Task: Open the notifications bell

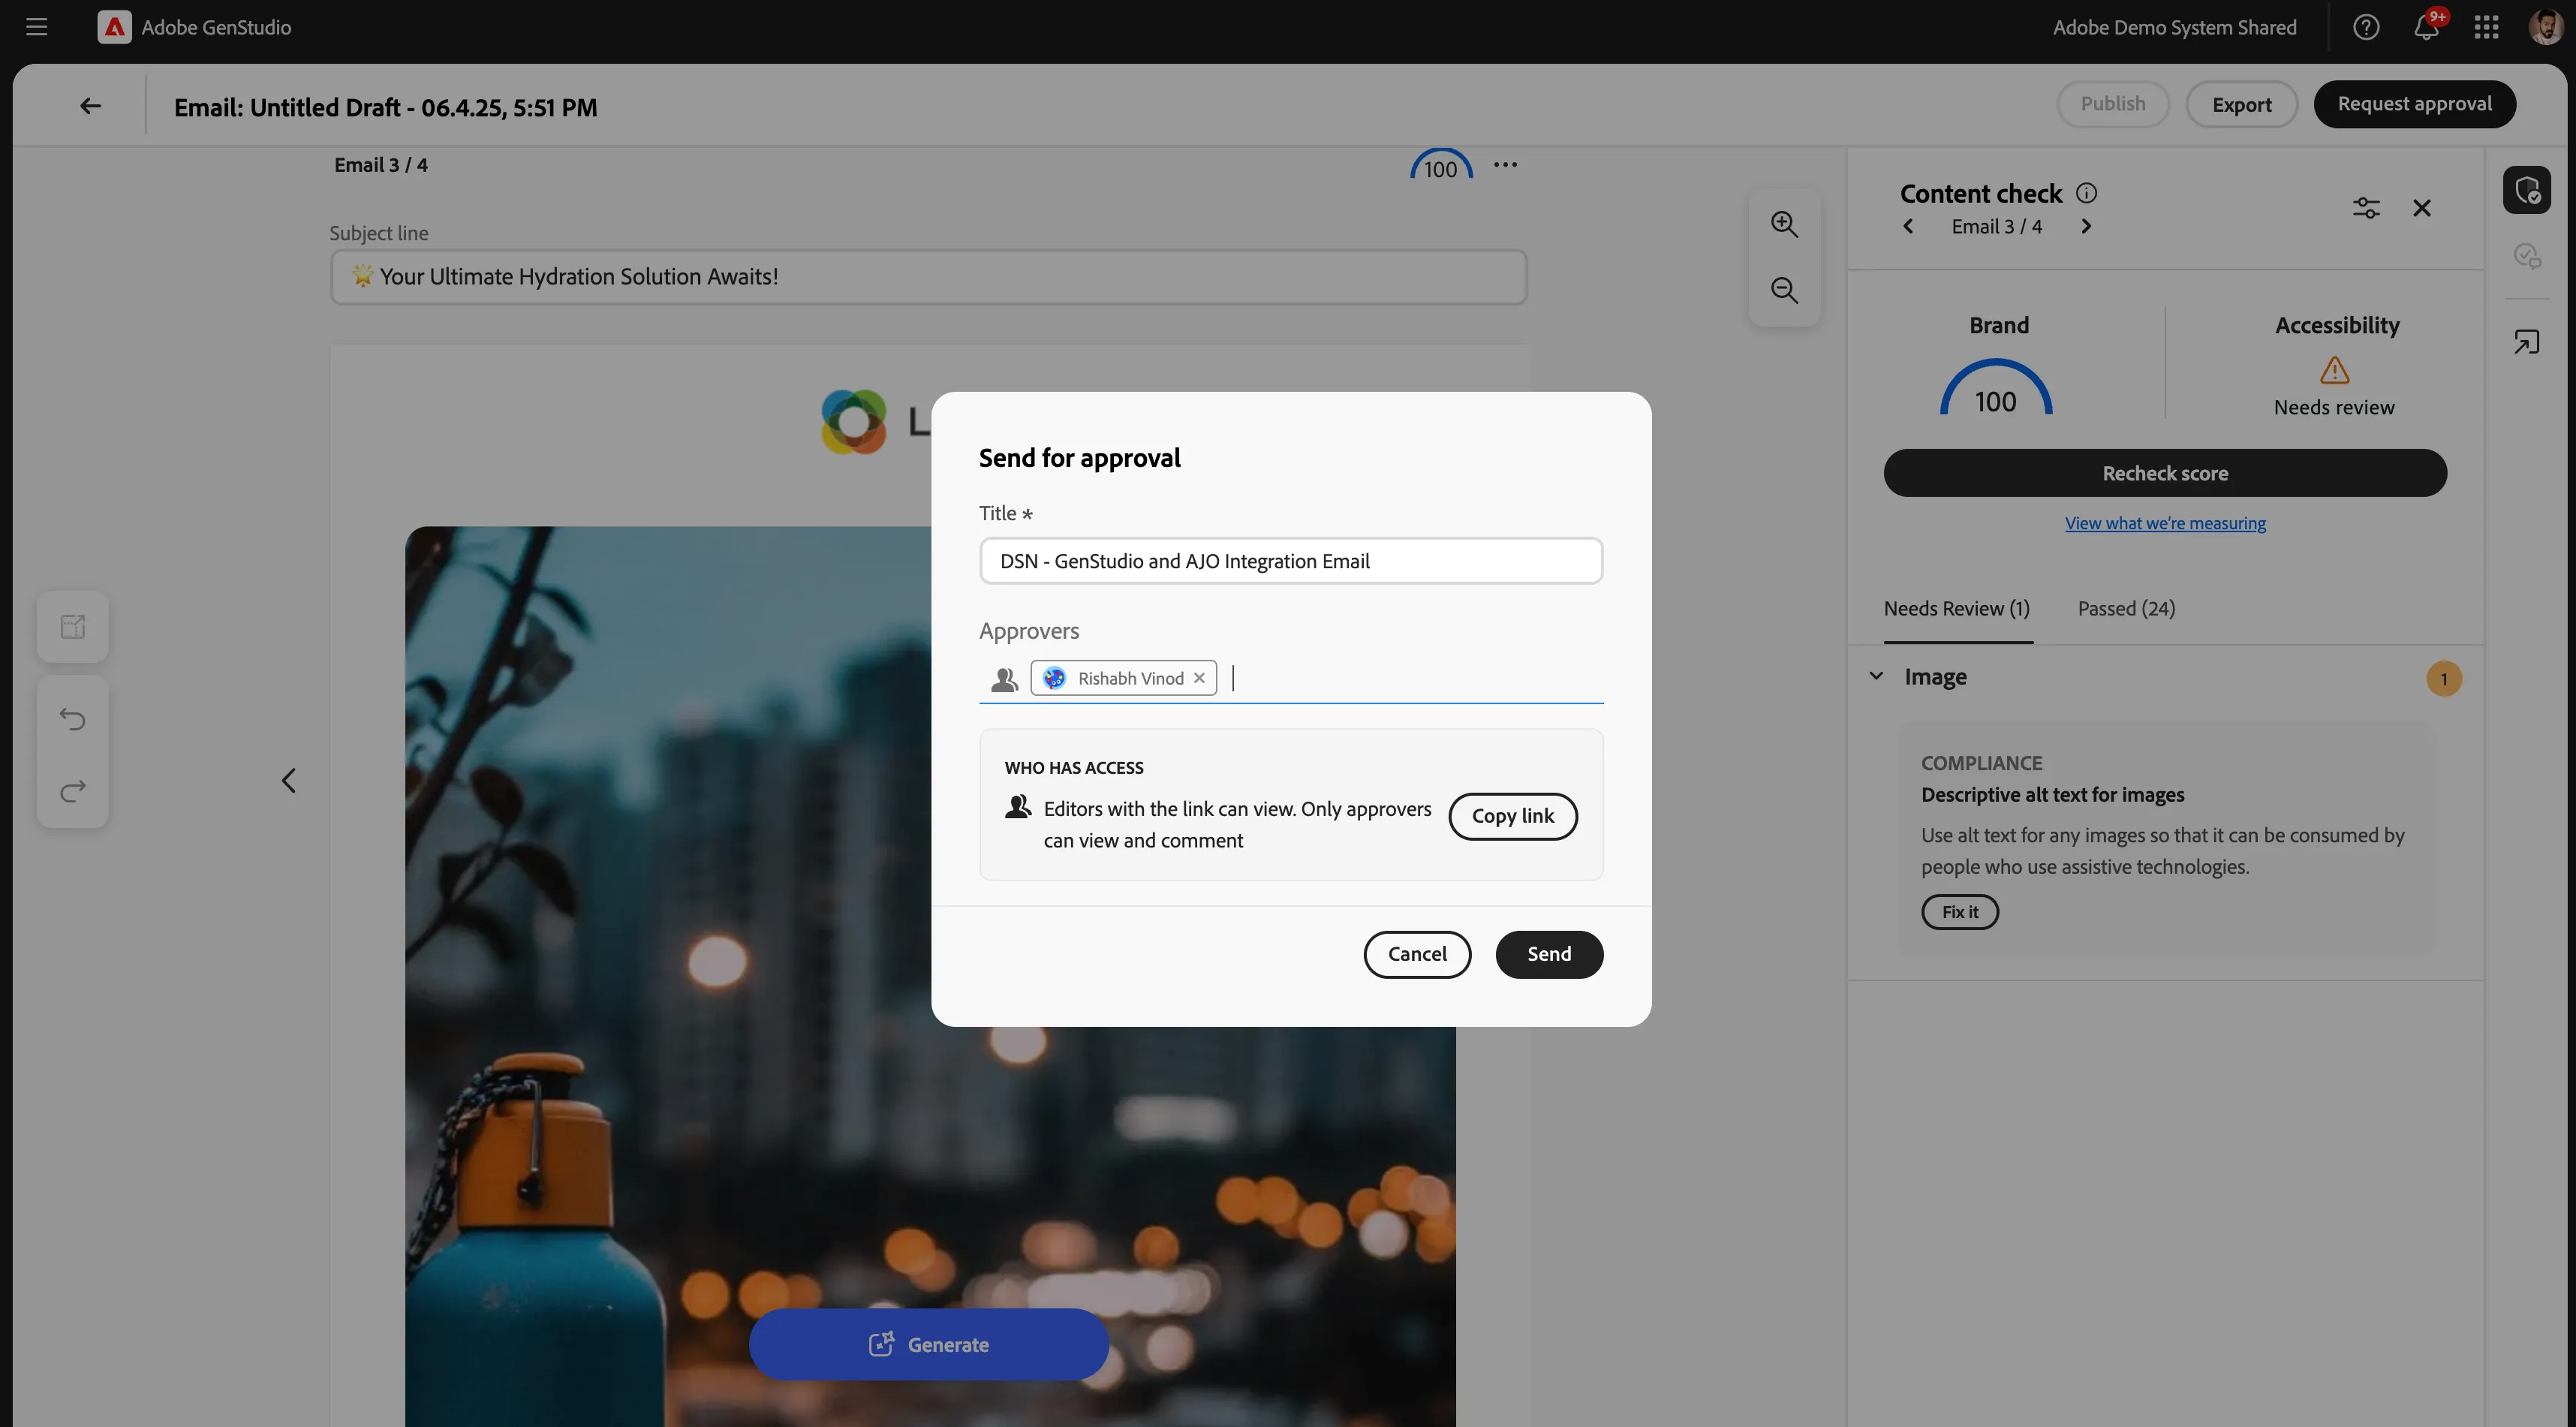Action: click(2426, 27)
